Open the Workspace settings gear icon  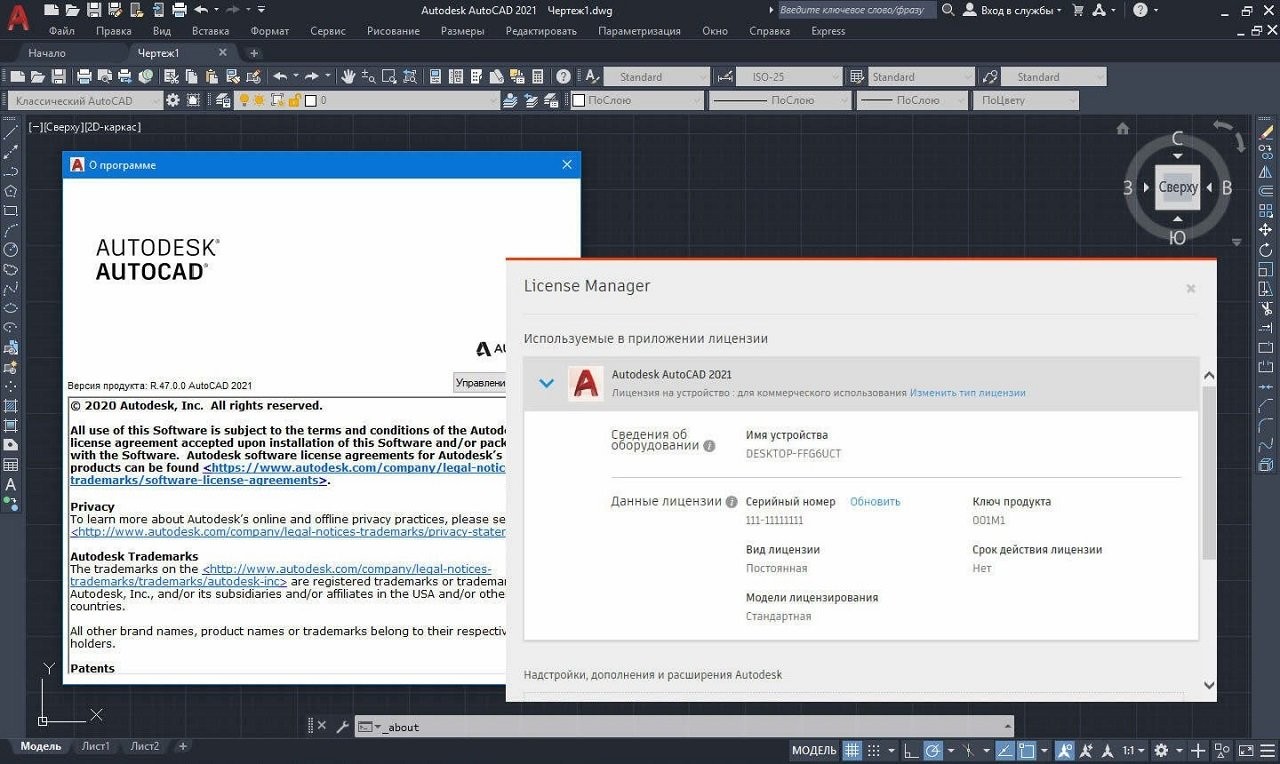pyautogui.click(x=173, y=100)
